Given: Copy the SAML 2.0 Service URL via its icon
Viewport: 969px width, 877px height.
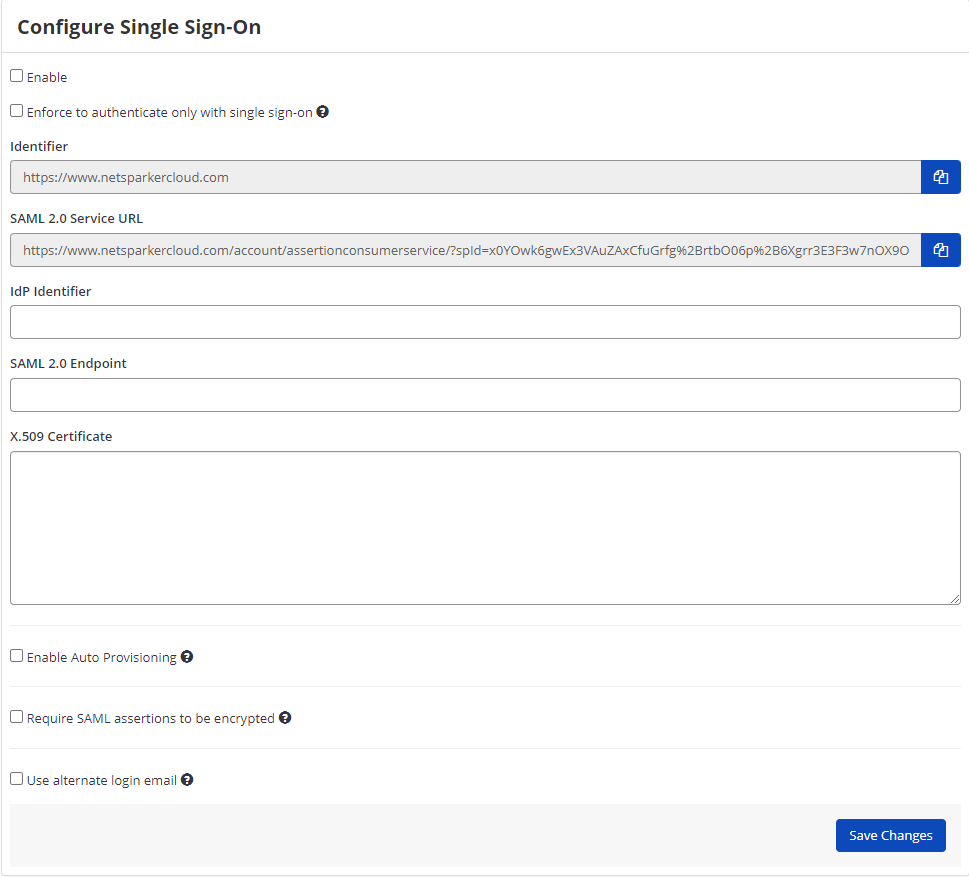Looking at the screenshot, I should [x=940, y=249].
